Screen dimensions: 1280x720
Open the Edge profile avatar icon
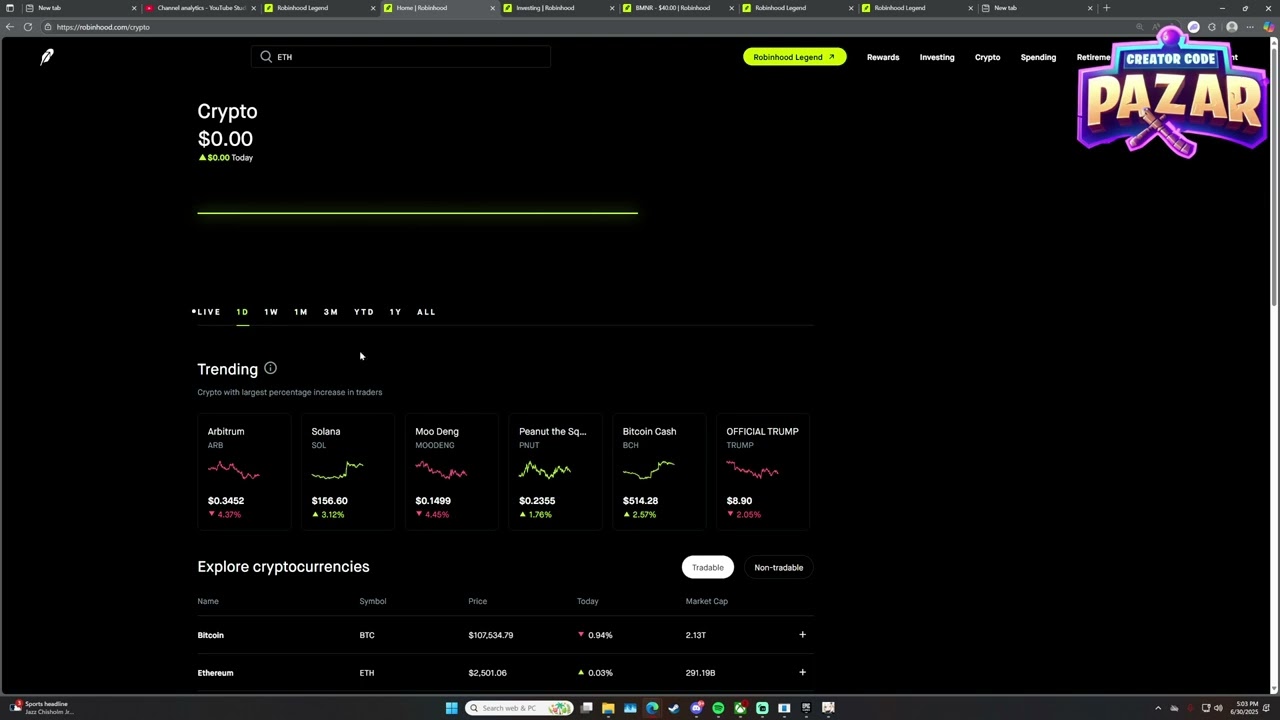[1232, 27]
